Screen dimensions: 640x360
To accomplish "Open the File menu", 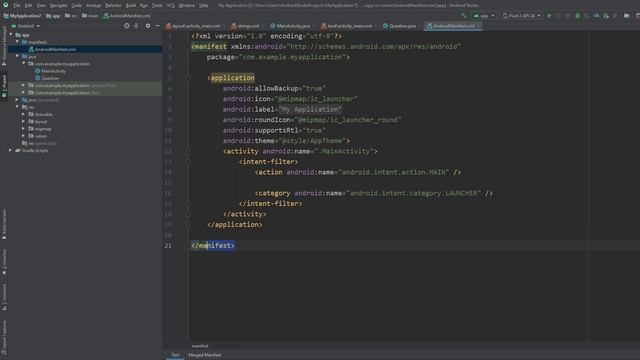I will [17, 6].
